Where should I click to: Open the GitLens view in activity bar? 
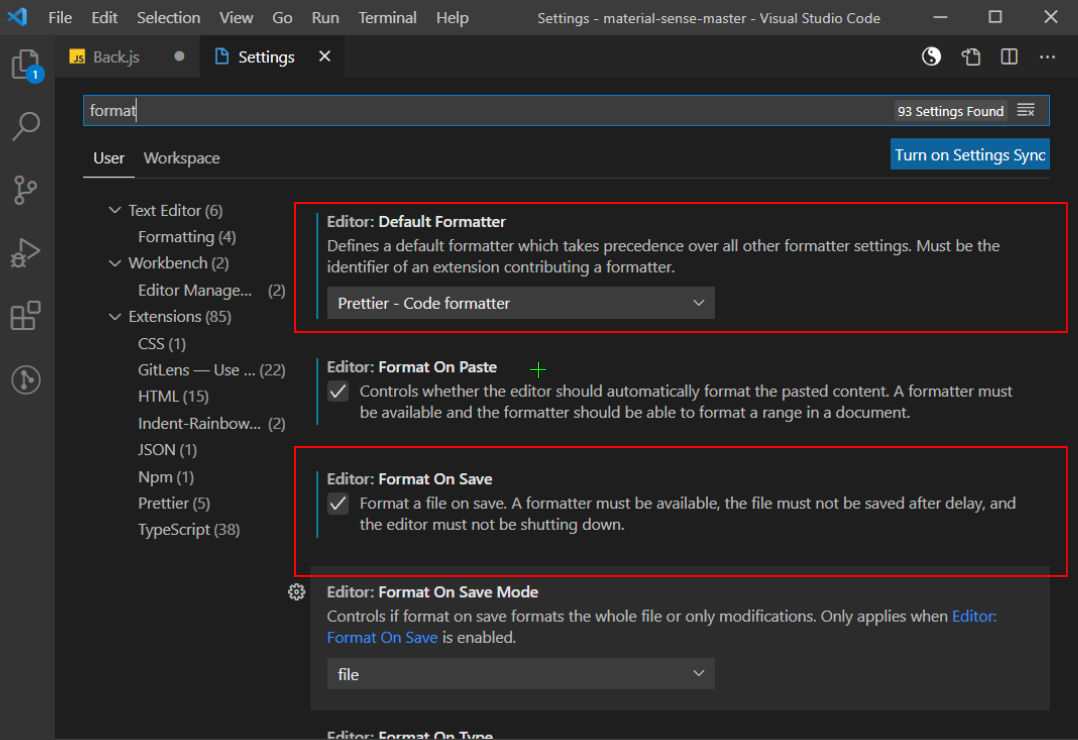[x=26, y=379]
